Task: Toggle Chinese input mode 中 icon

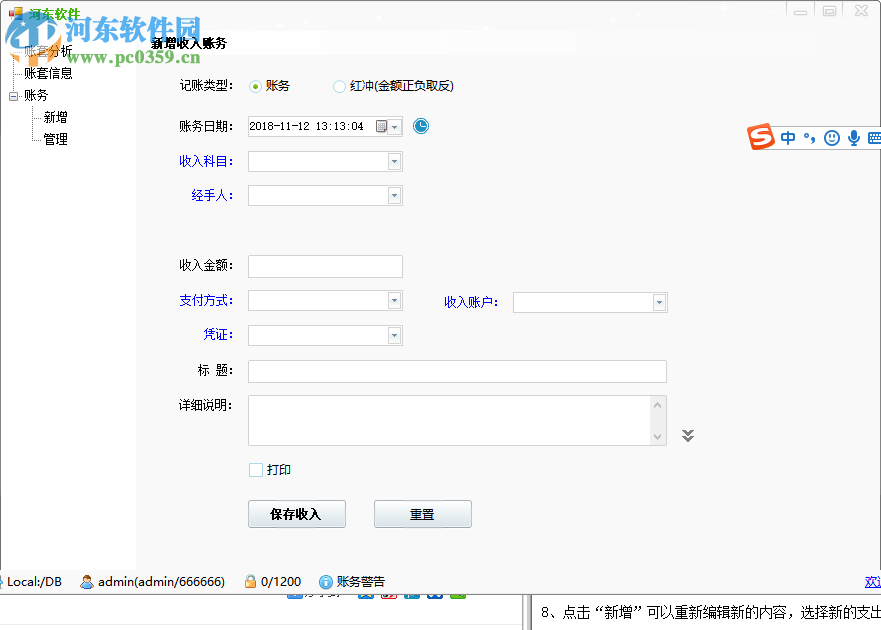Action: pos(788,138)
